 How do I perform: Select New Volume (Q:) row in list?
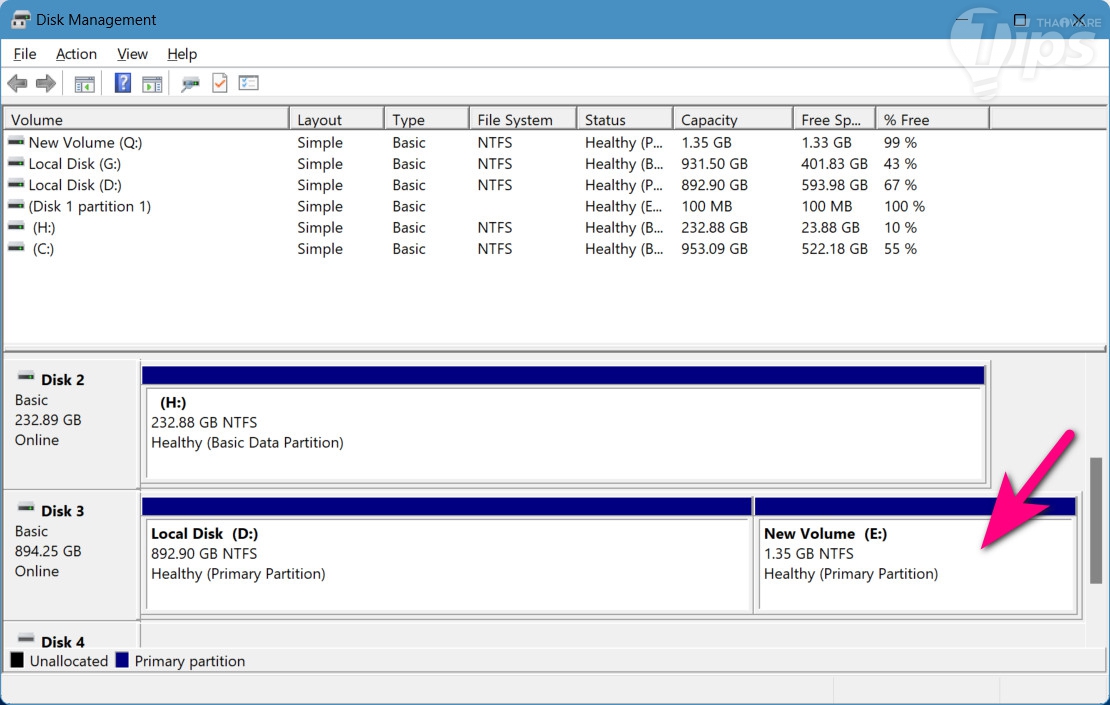click(85, 143)
